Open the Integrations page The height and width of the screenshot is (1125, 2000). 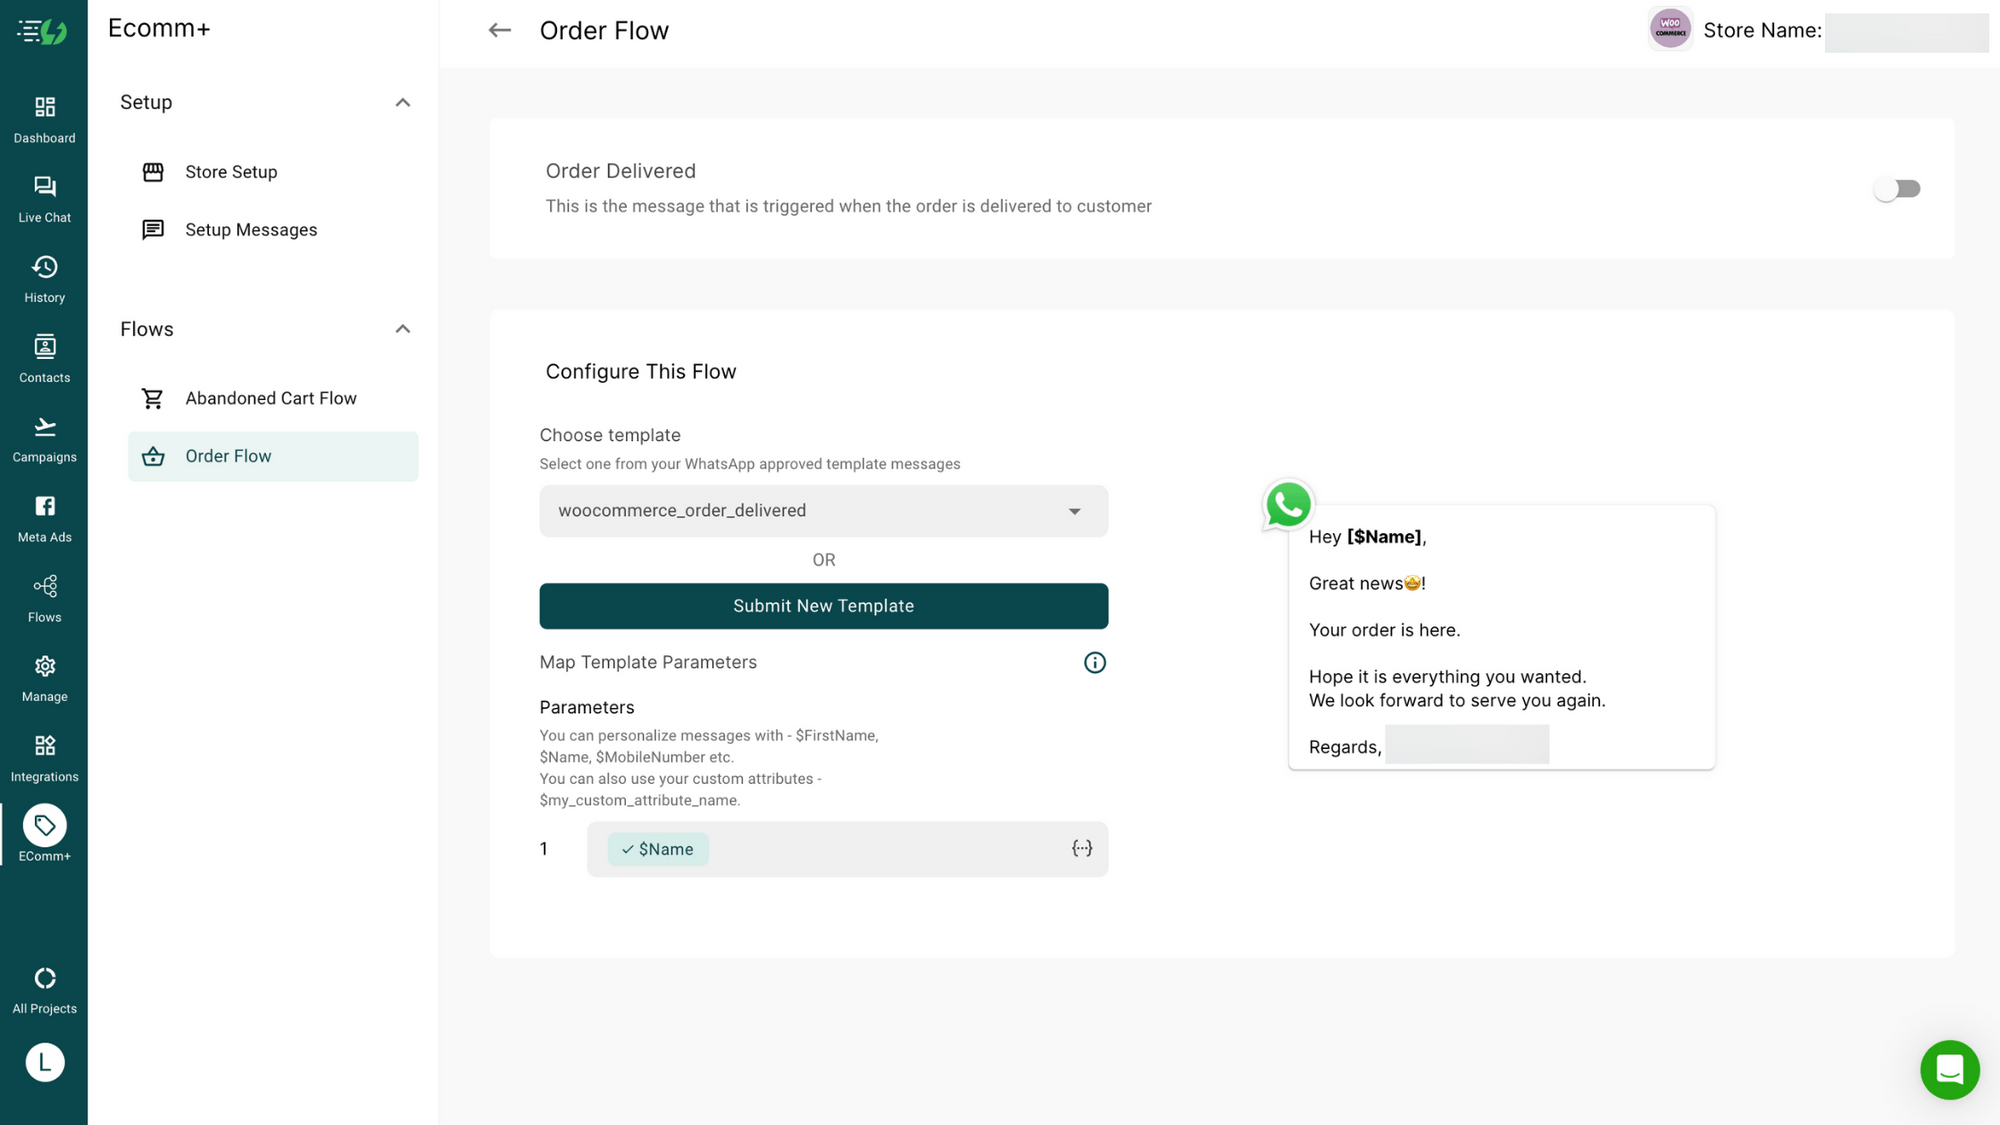[x=44, y=755]
